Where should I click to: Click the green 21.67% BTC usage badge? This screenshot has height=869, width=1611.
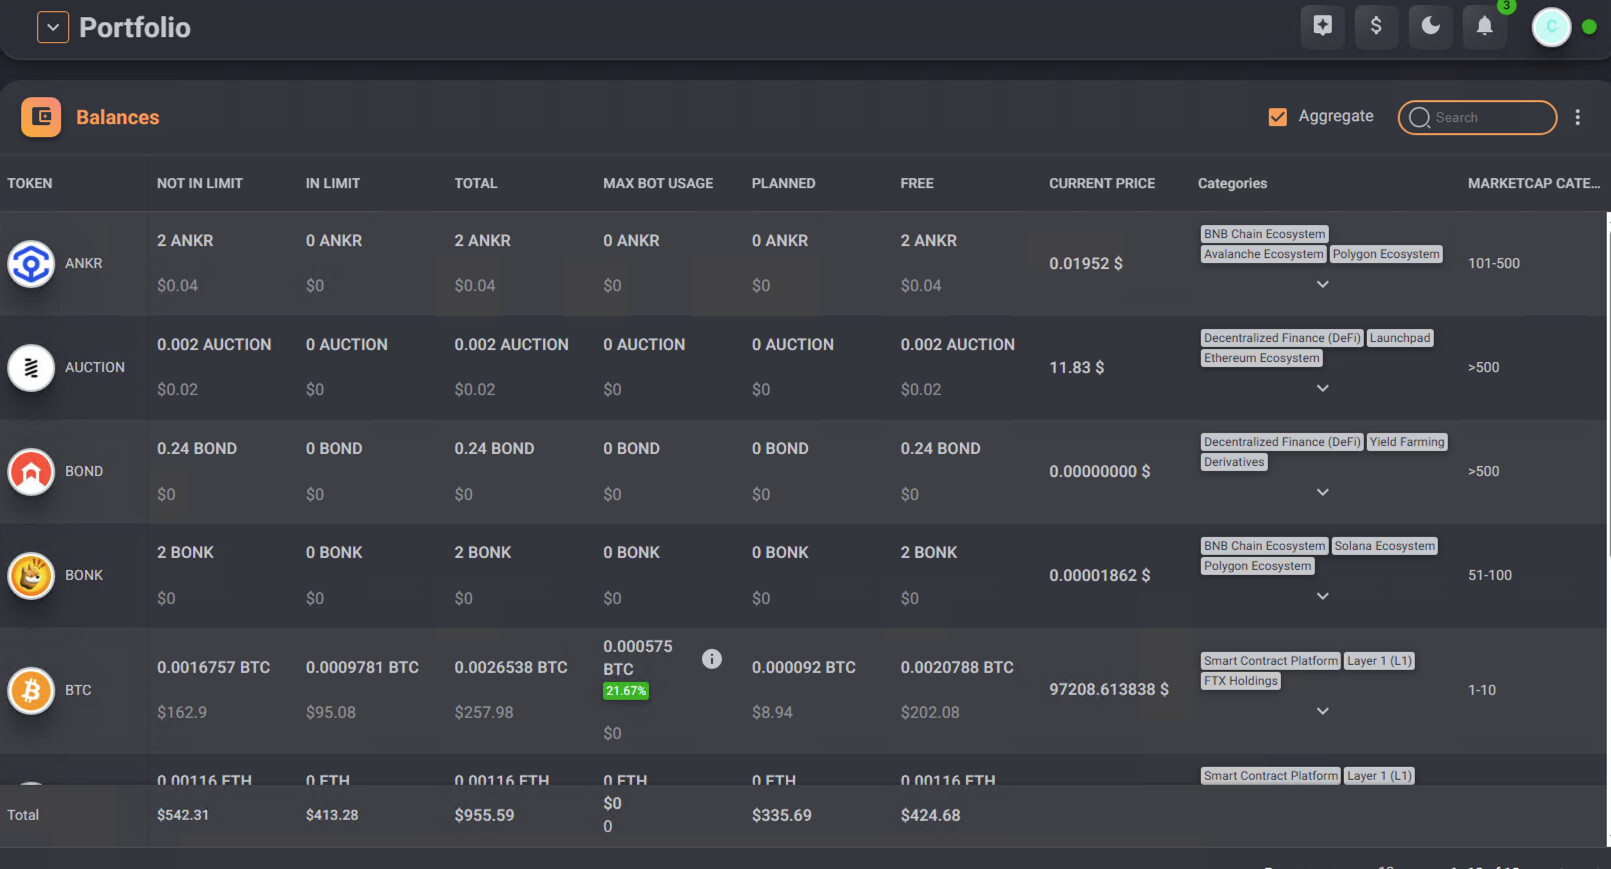pos(626,691)
